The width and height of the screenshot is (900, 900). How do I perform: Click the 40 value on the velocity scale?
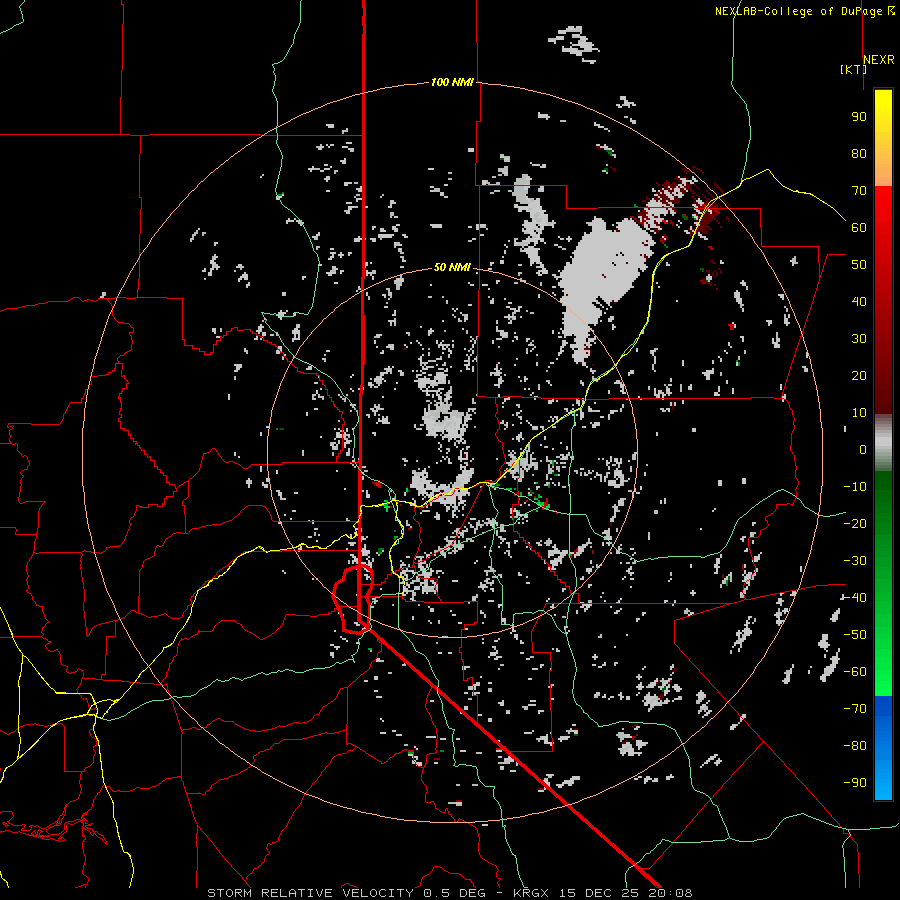[859, 302]
